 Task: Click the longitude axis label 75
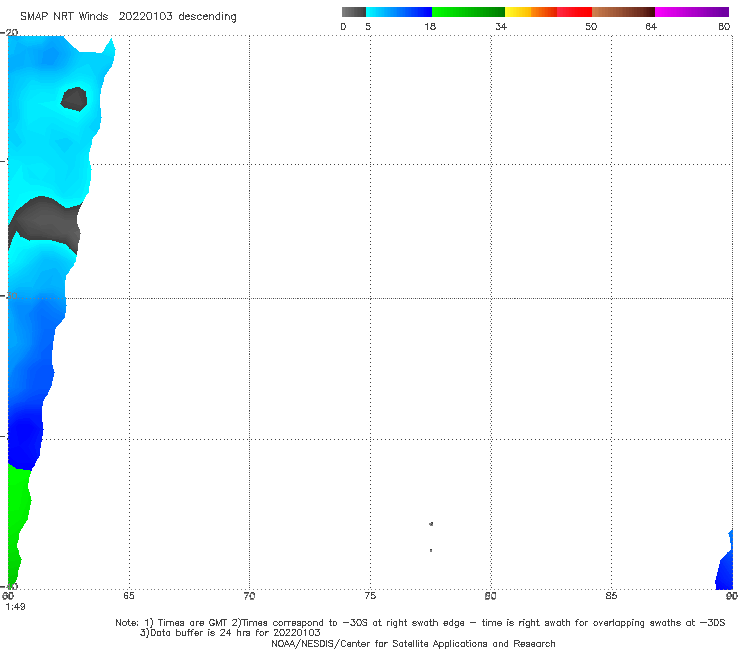click(x=370, y=596)
